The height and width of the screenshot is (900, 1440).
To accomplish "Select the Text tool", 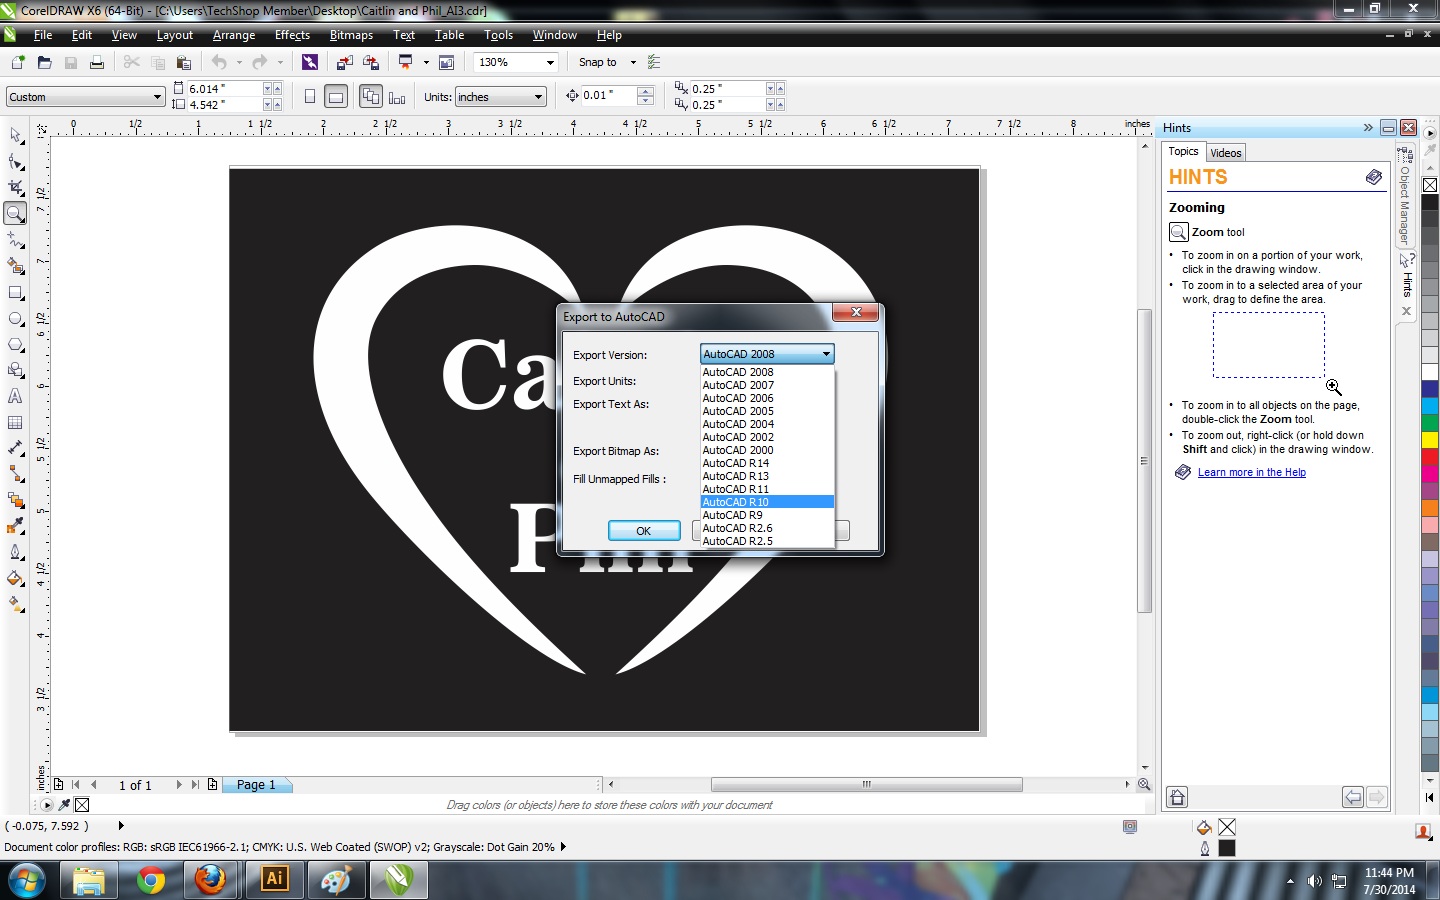I will [15, 396].
